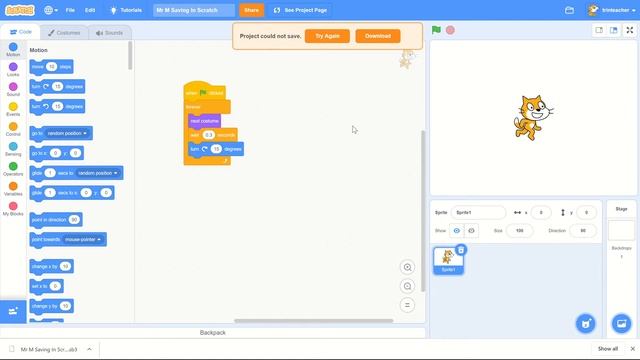Click the sprite x position field
This screenshot has width=640, height=360.
pos(541,213)
